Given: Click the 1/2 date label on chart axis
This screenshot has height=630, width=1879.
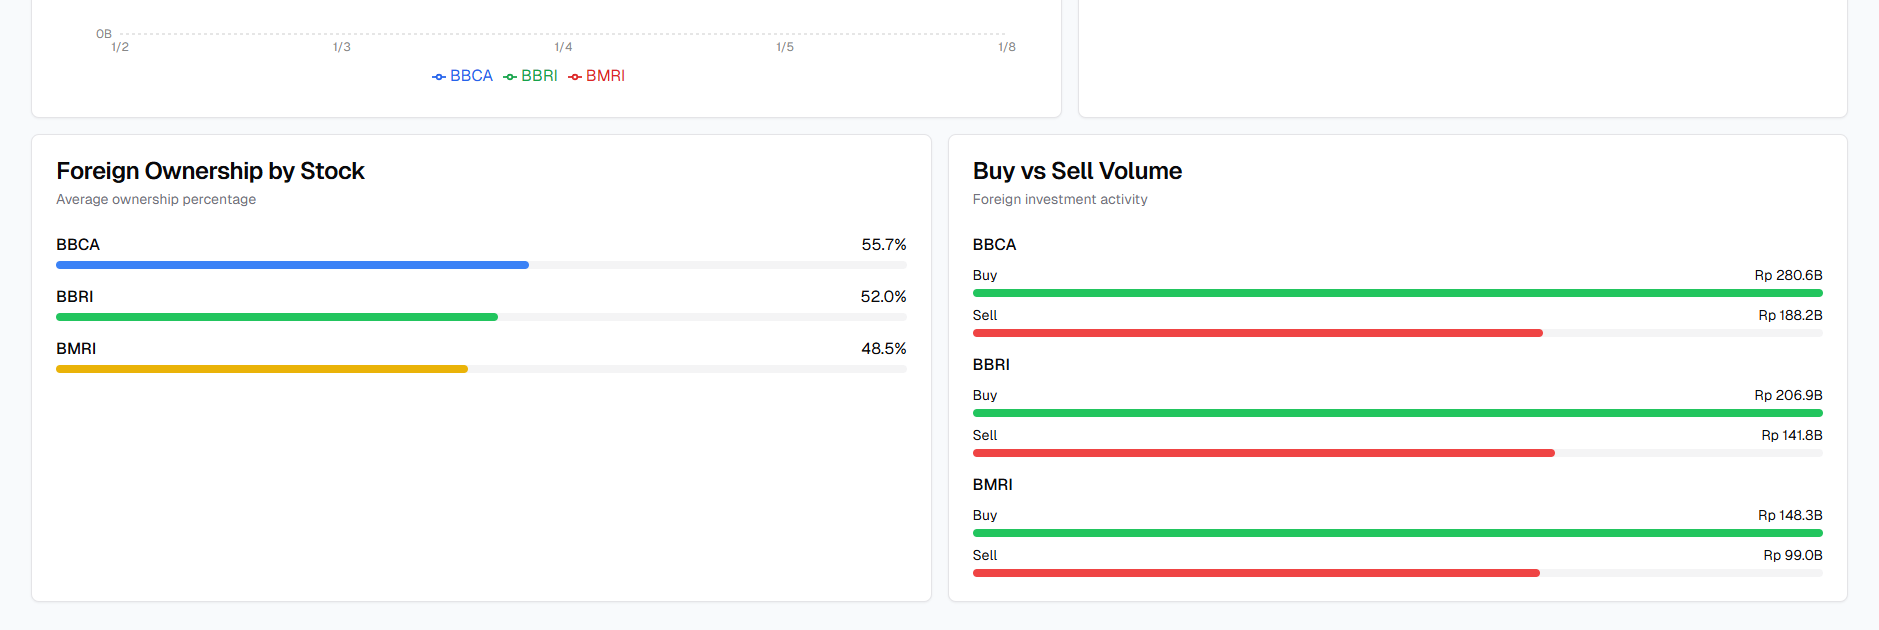Looking at the screenshot, I should (x=120, y=47).
